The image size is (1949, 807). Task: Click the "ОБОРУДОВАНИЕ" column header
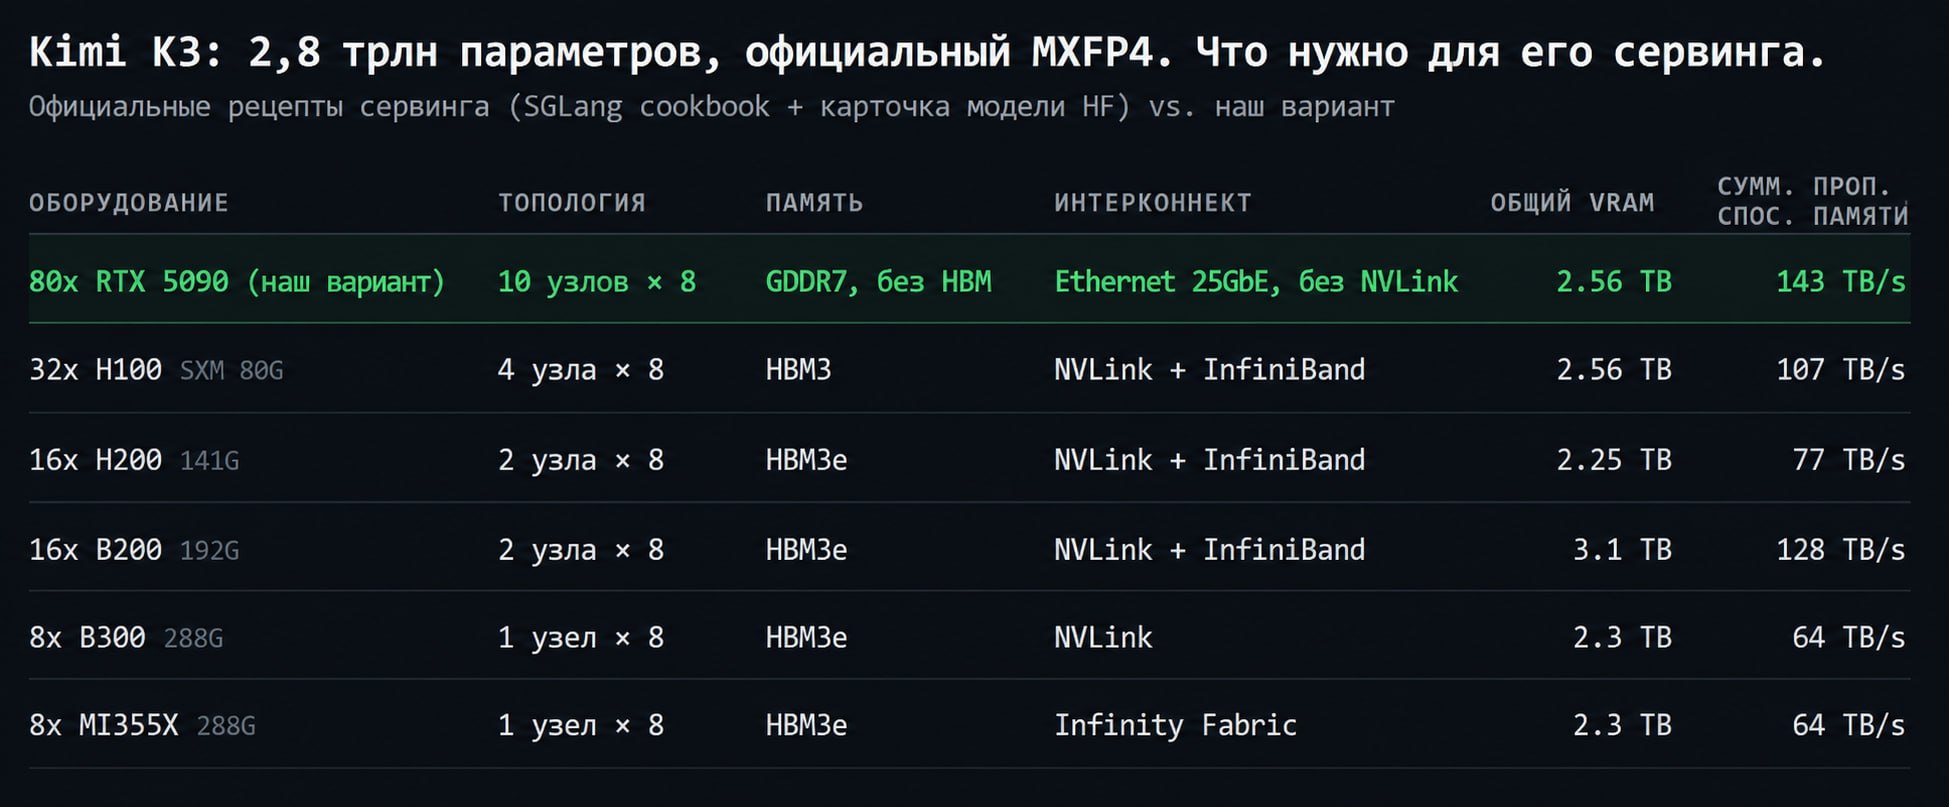129,203
